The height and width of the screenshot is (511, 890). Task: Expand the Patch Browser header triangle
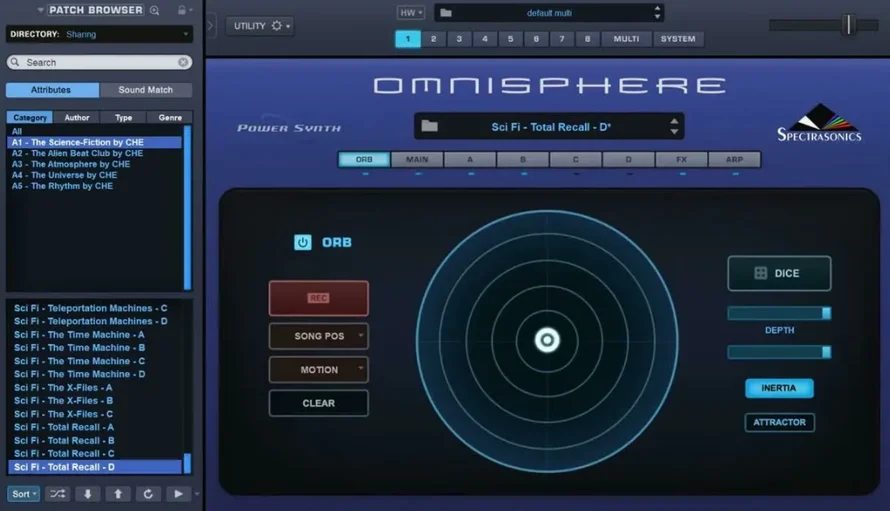pos(40,10)
